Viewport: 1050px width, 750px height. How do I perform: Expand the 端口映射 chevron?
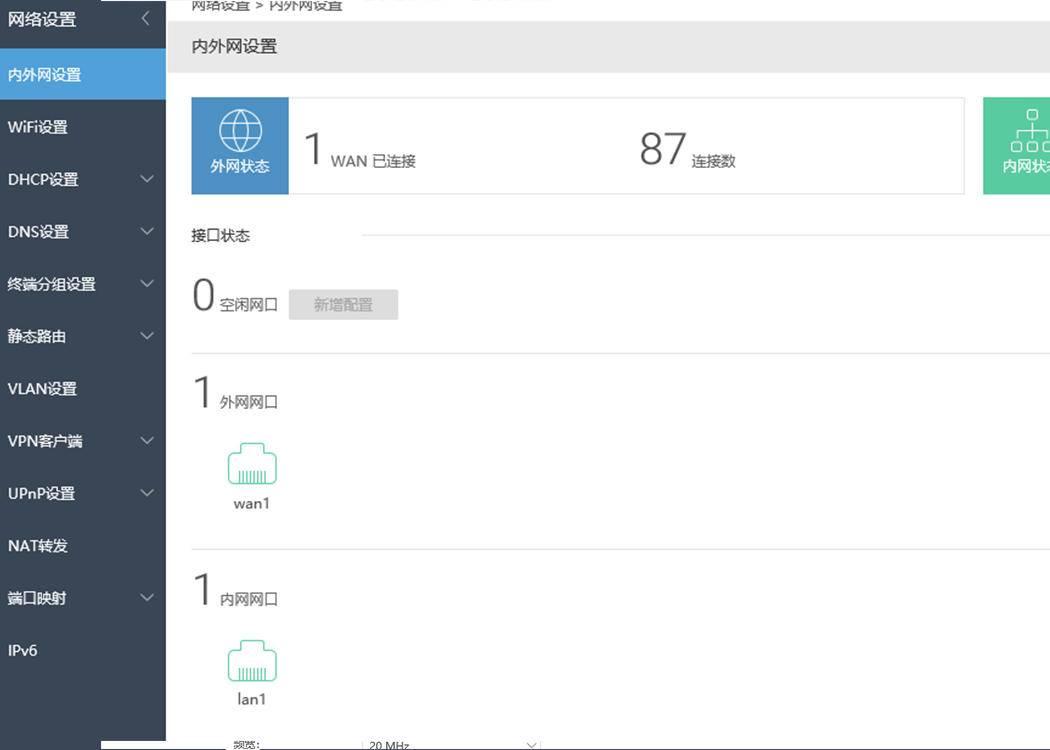(x=147, y=597)
